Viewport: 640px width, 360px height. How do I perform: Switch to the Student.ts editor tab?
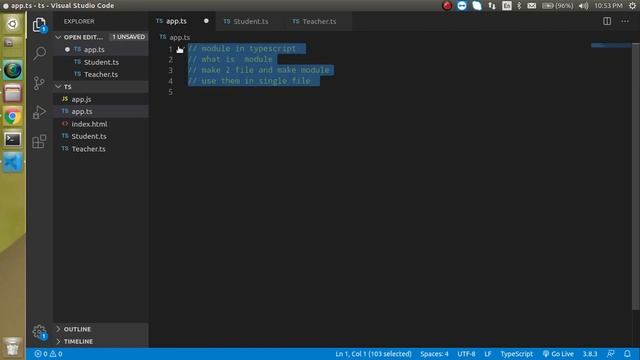pos(250,21)
